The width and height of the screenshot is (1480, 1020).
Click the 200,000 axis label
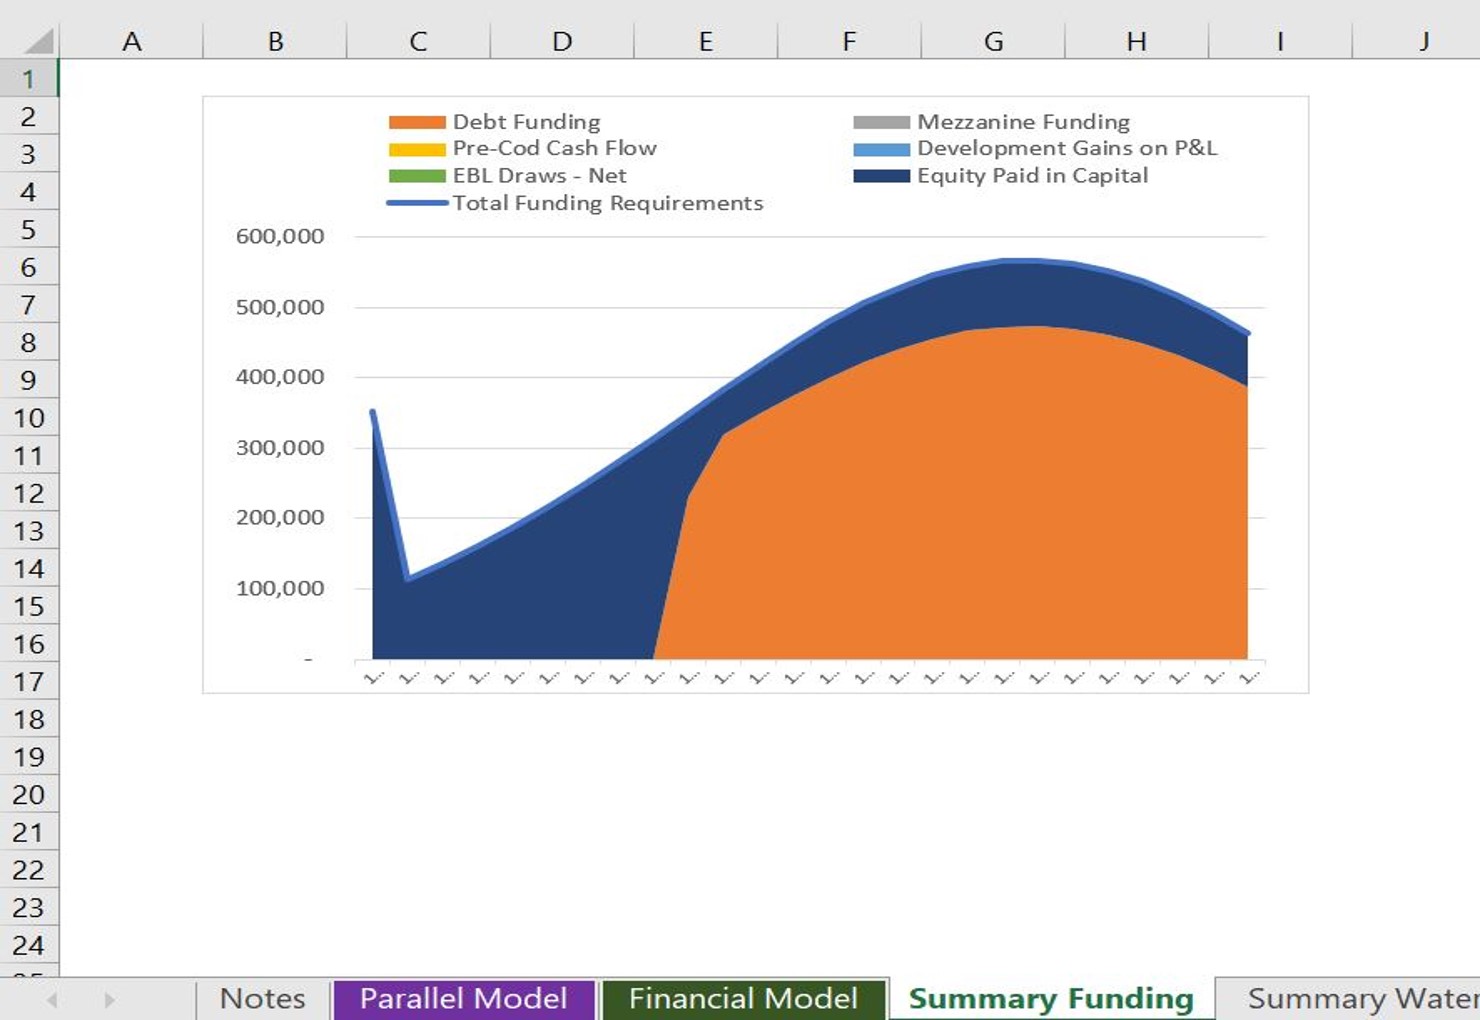(x=280, y=518)
